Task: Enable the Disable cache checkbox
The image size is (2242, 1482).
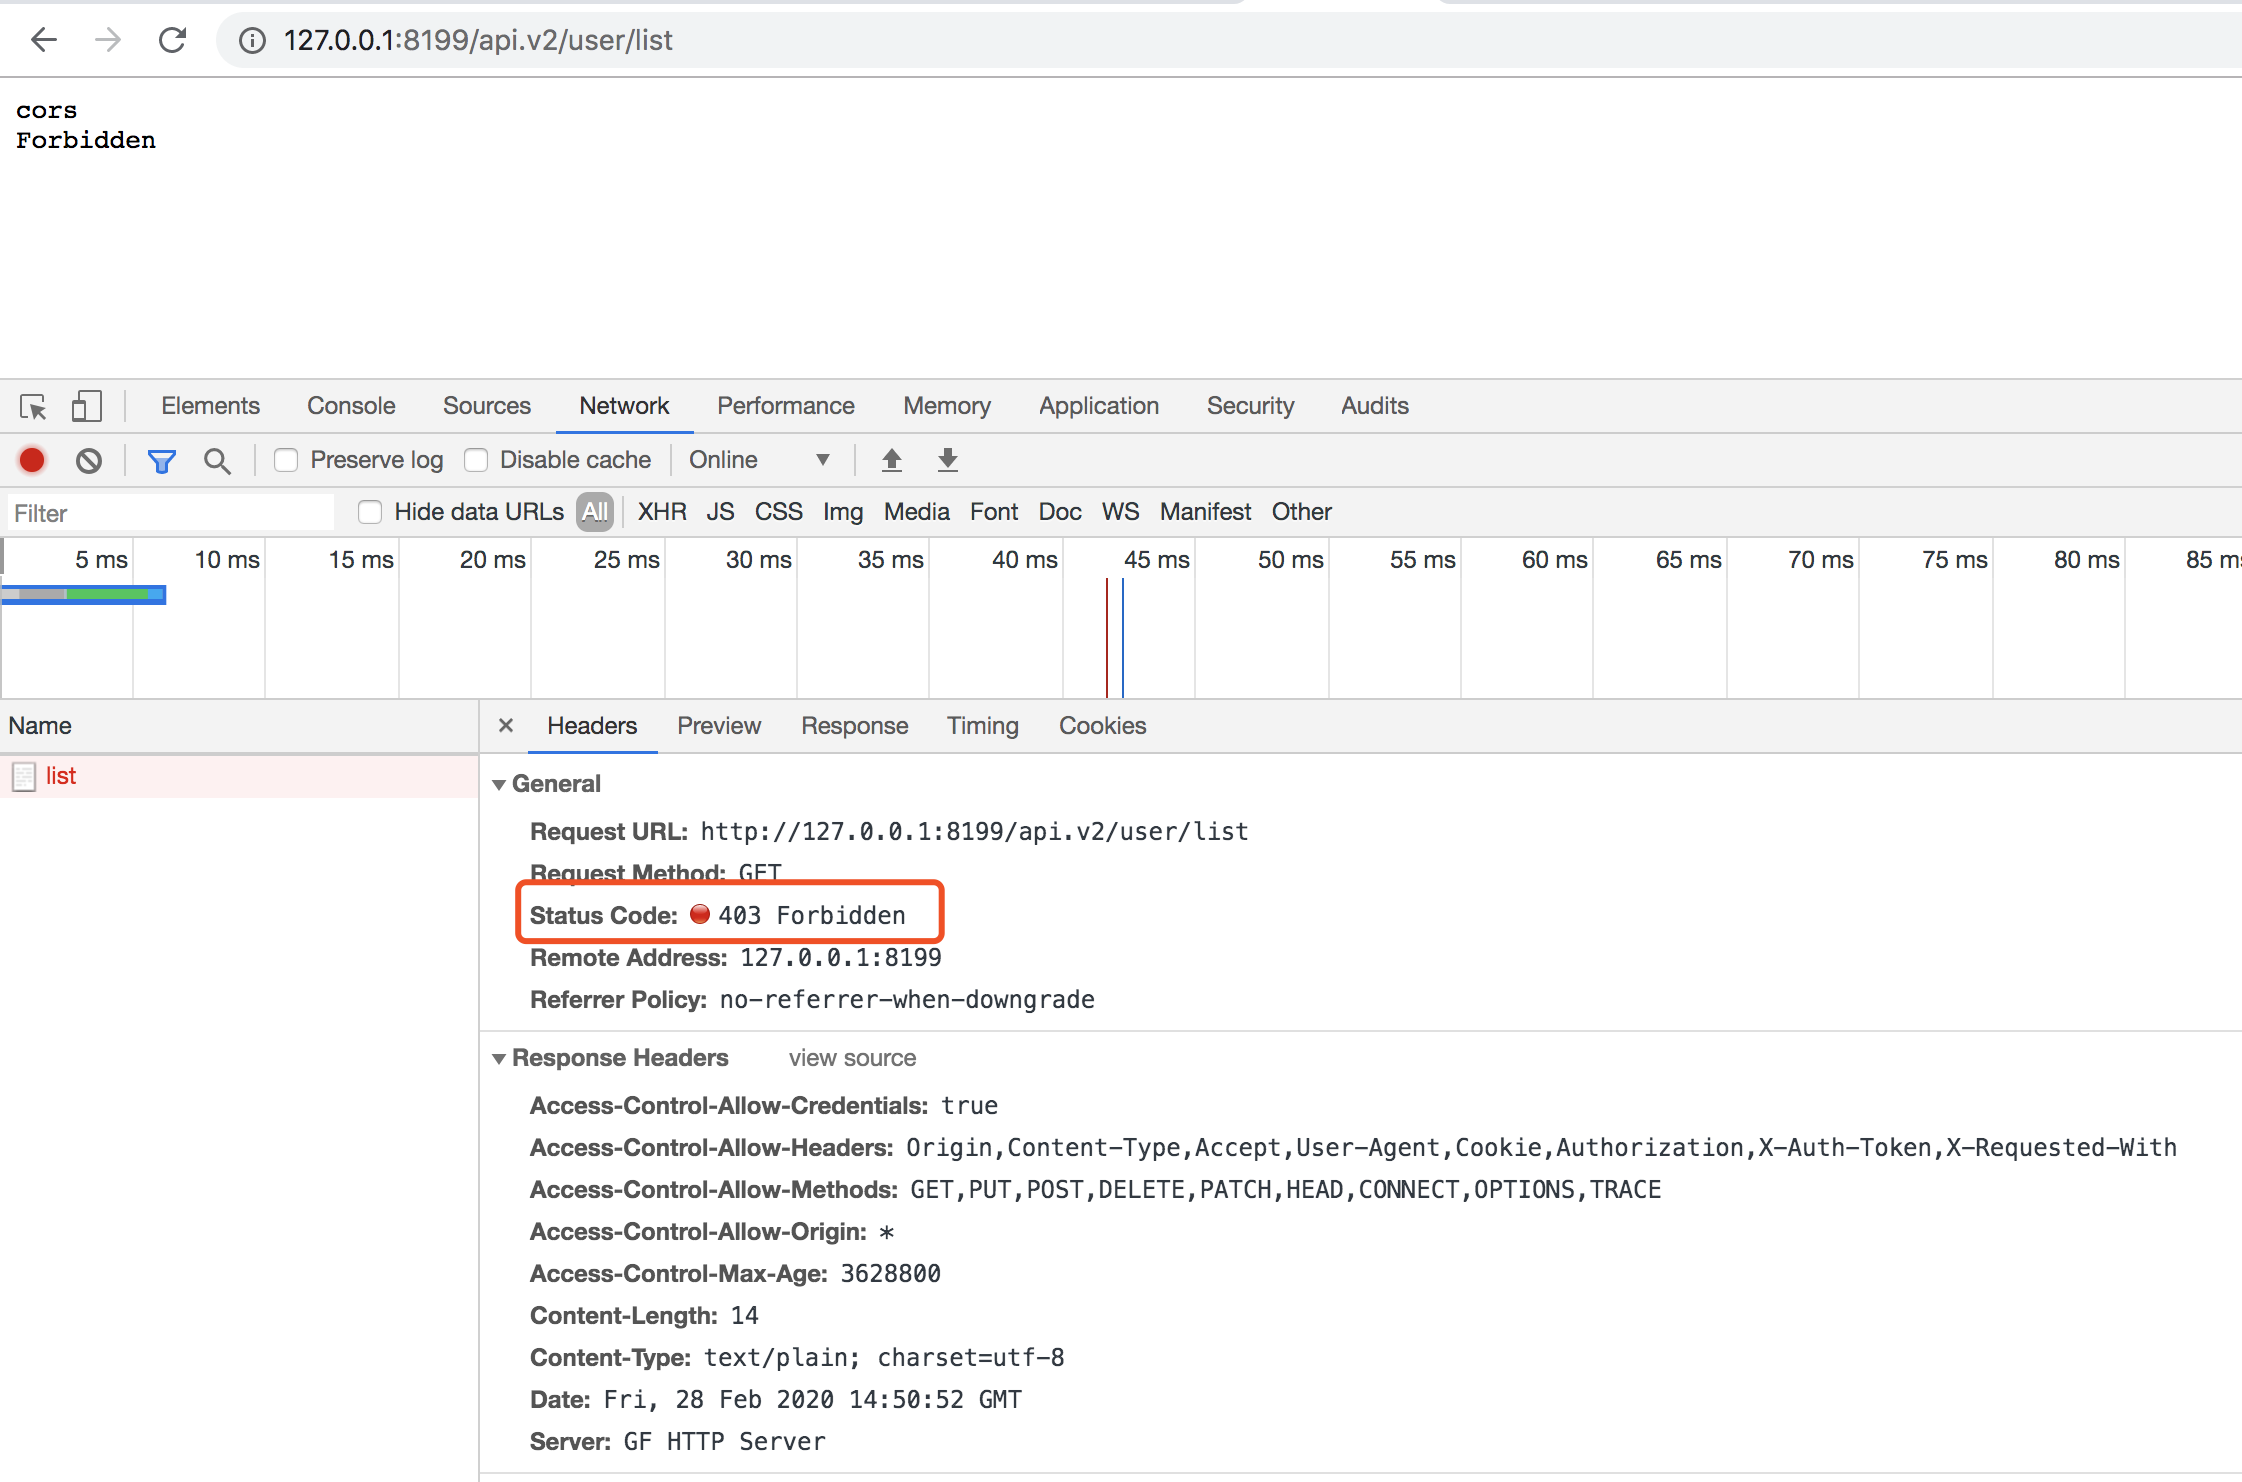Action: 477,460
